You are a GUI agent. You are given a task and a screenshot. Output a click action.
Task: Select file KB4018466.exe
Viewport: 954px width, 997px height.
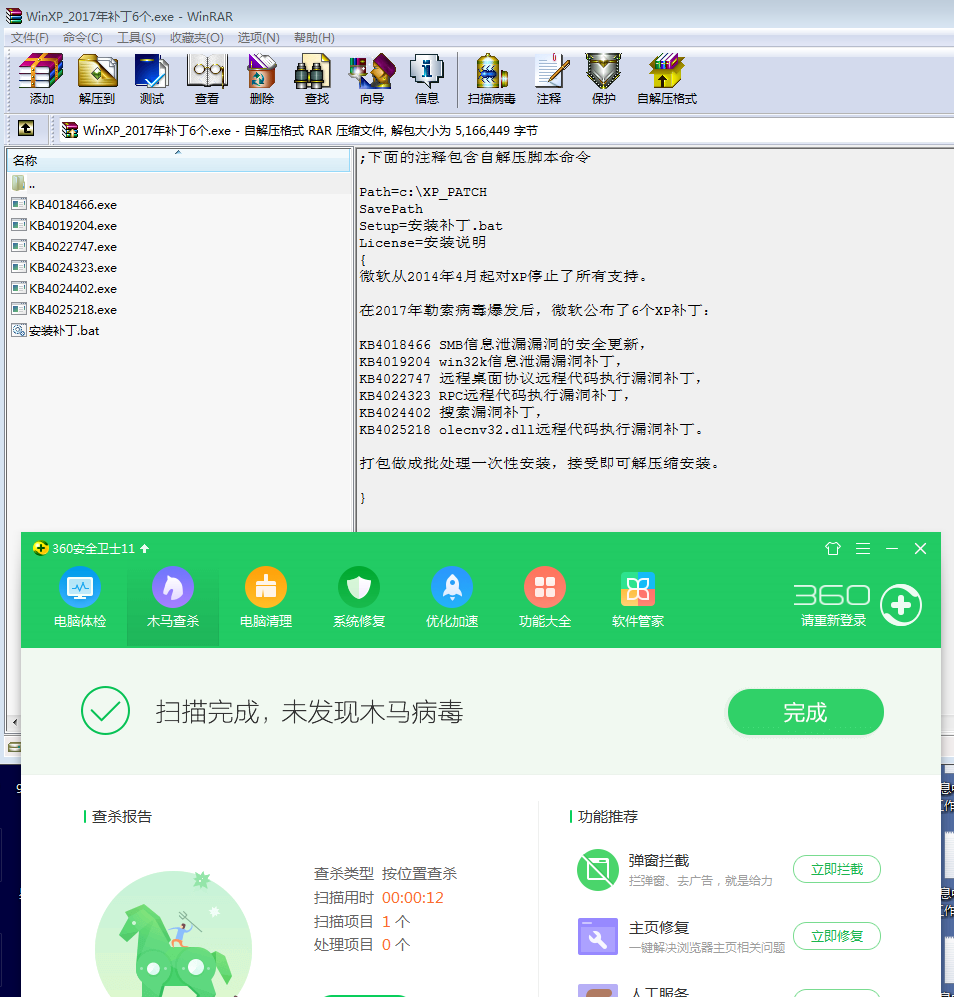pyautogui.click(x=64, y=205)
